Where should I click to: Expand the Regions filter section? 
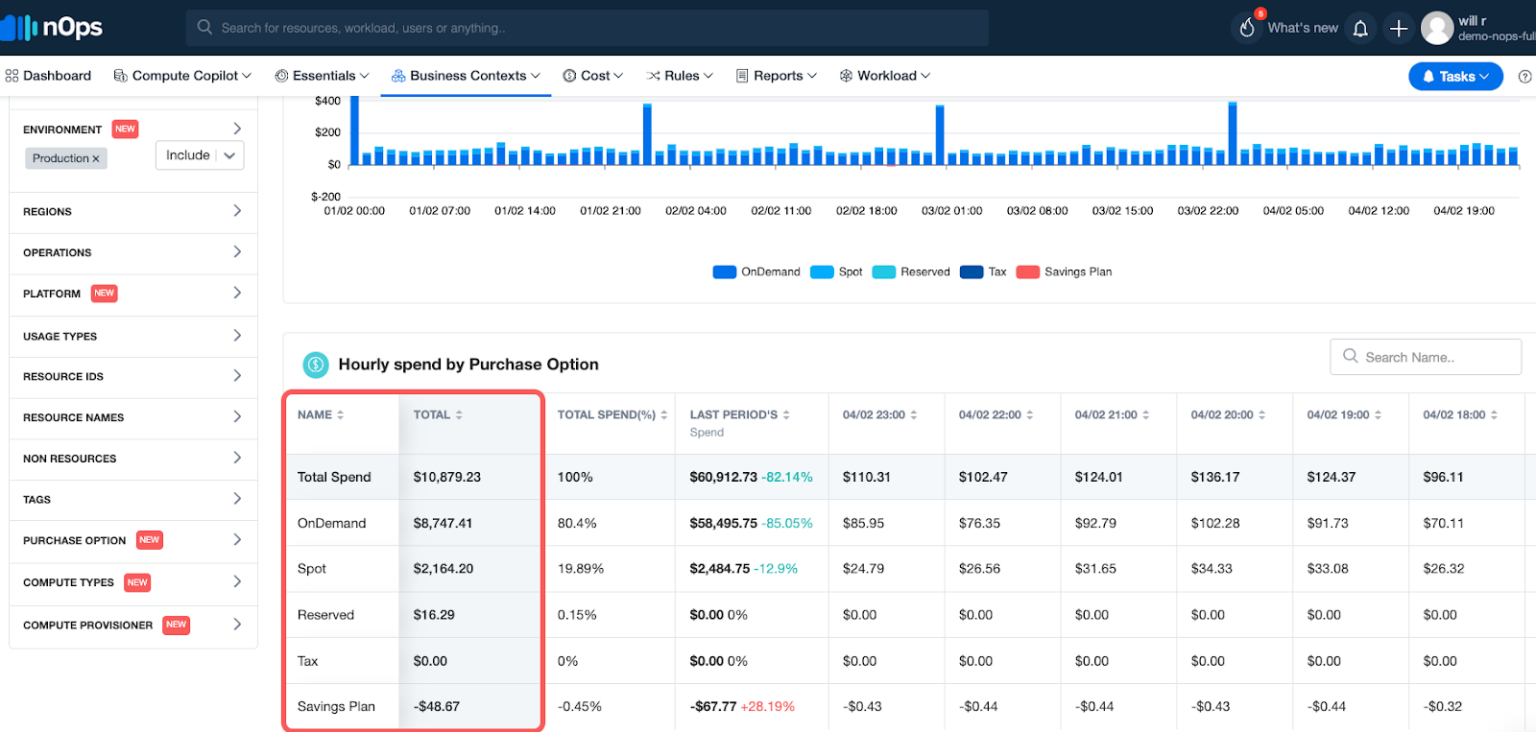(x=132, y=211)
